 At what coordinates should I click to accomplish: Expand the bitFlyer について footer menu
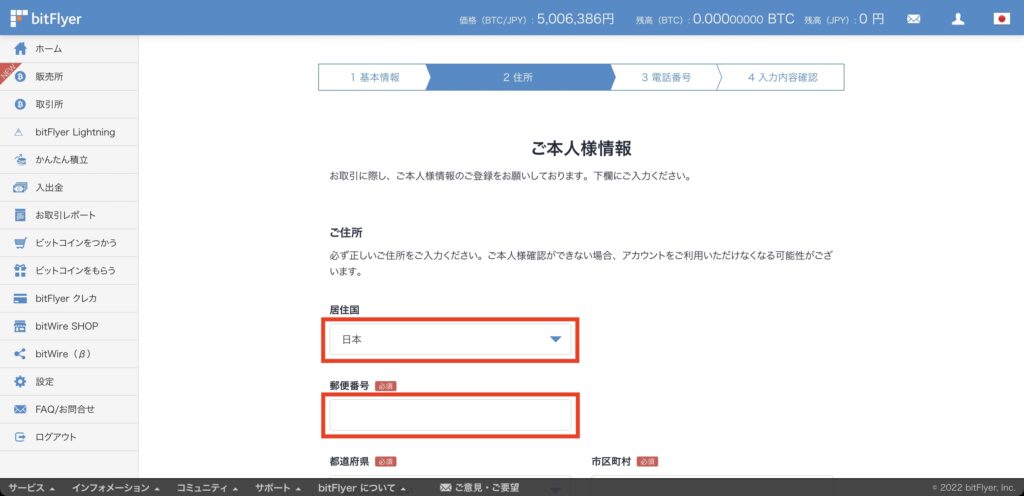362,488
